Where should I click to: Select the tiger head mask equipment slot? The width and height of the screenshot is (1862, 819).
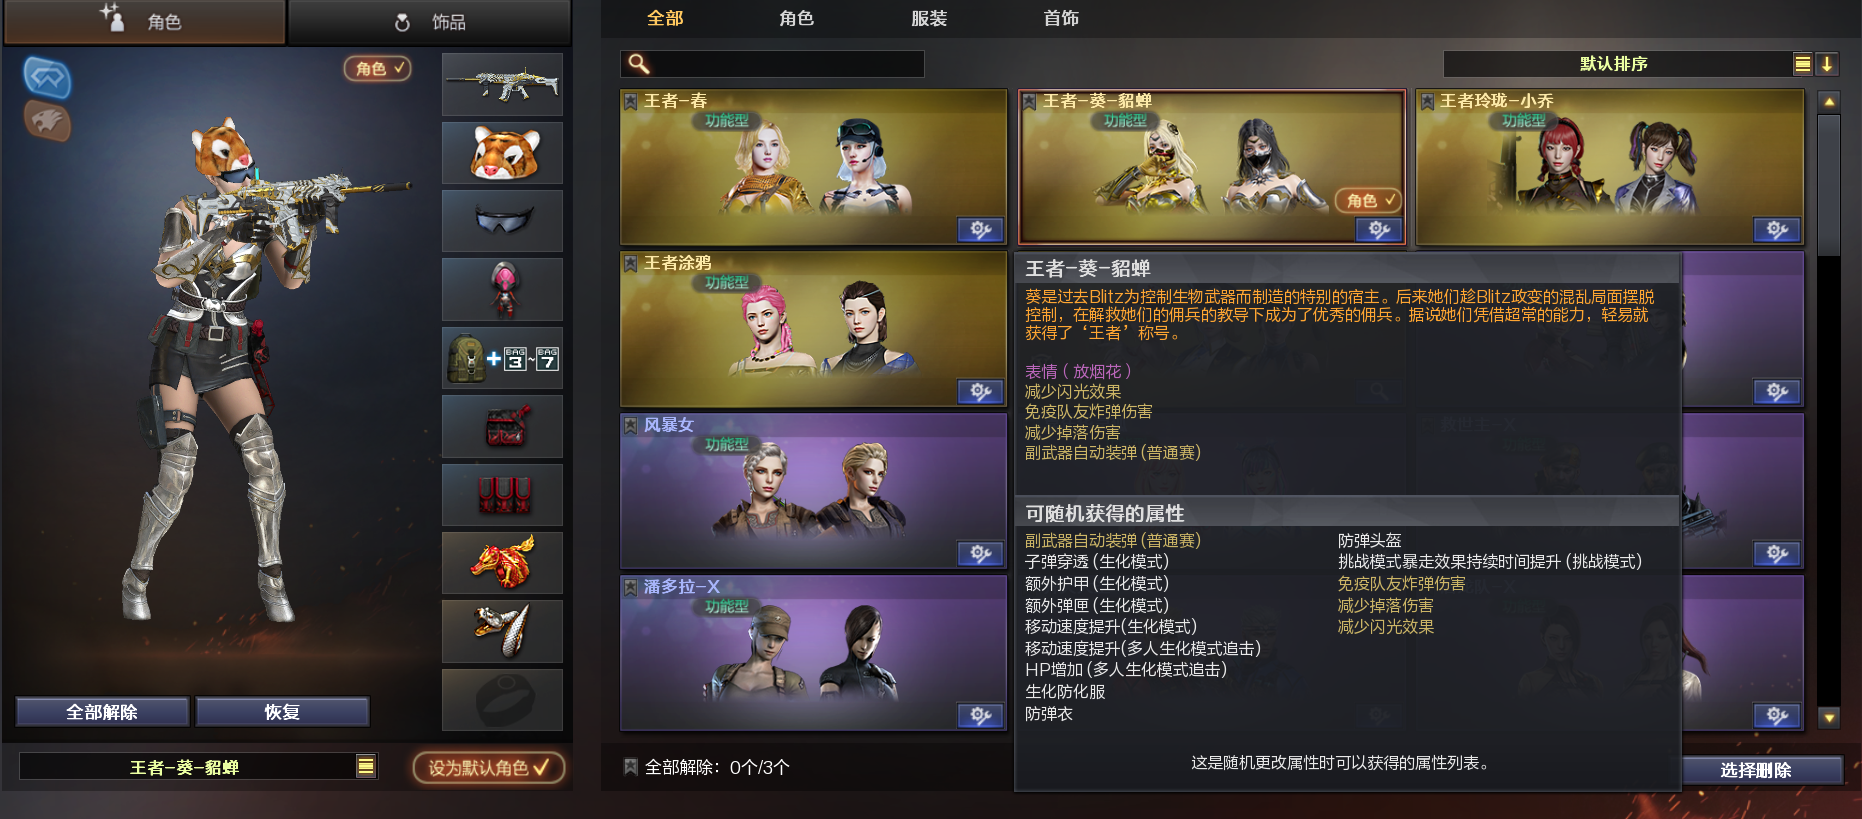(502, 153)
